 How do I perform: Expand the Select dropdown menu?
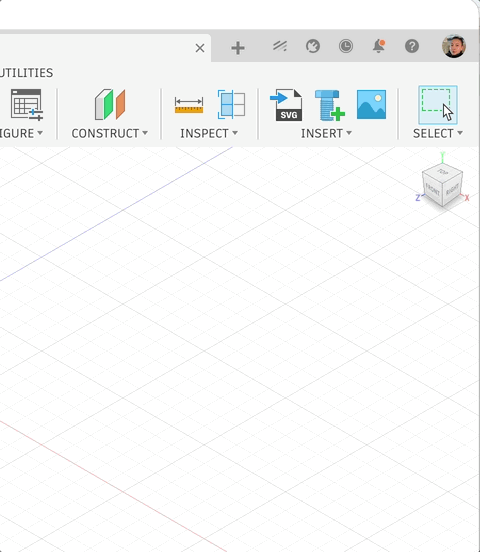[x=438, y=133]
